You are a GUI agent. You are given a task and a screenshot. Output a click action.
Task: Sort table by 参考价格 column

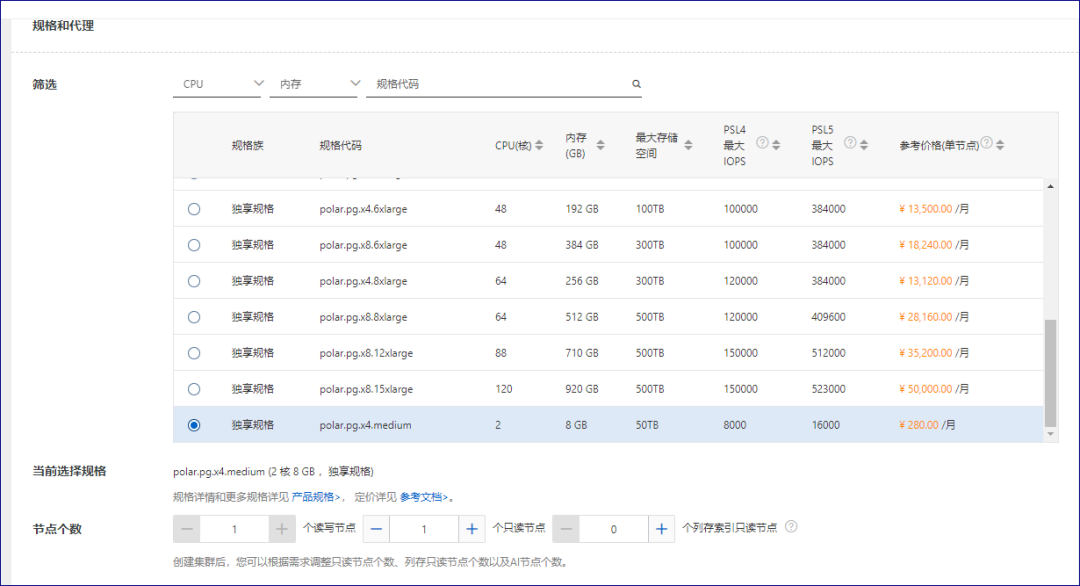click(x=1000, y=142)
